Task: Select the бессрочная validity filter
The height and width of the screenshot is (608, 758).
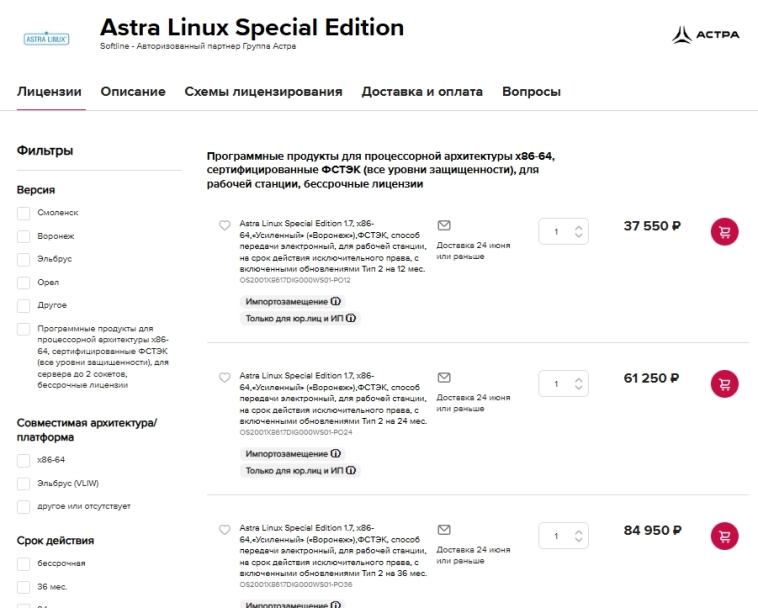Action: coord(24,564)
